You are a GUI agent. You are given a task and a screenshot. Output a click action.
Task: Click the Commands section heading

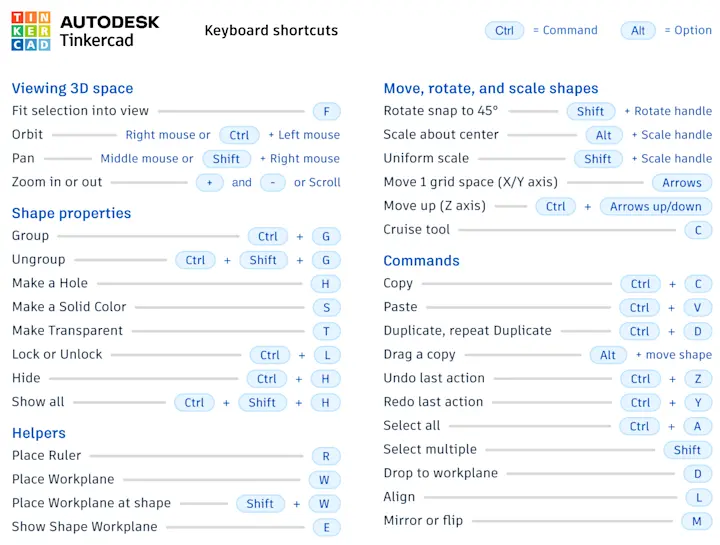click(421, 261)
